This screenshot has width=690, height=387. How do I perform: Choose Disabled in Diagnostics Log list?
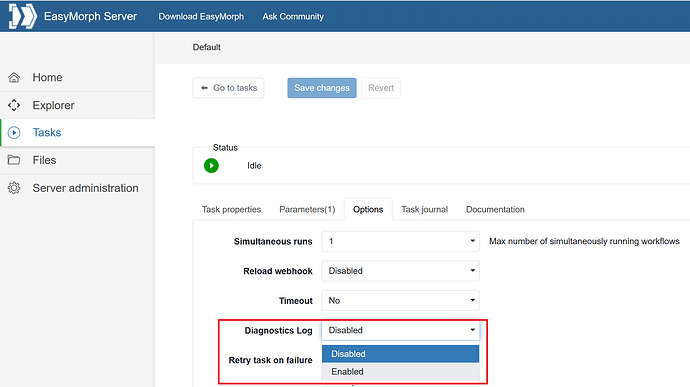click(x=400, y=354)
